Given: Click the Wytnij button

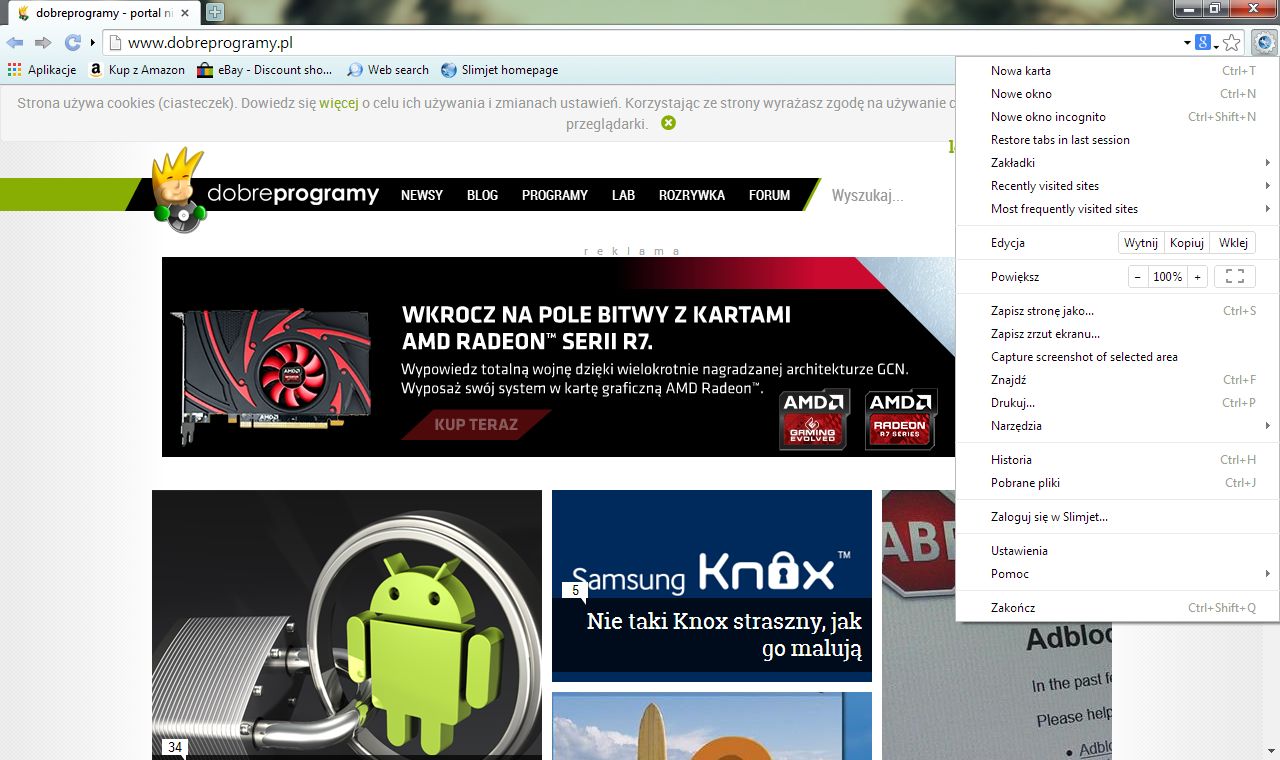Looking at the screenshot, I should pyautogui.click(x=1141, y=243).
